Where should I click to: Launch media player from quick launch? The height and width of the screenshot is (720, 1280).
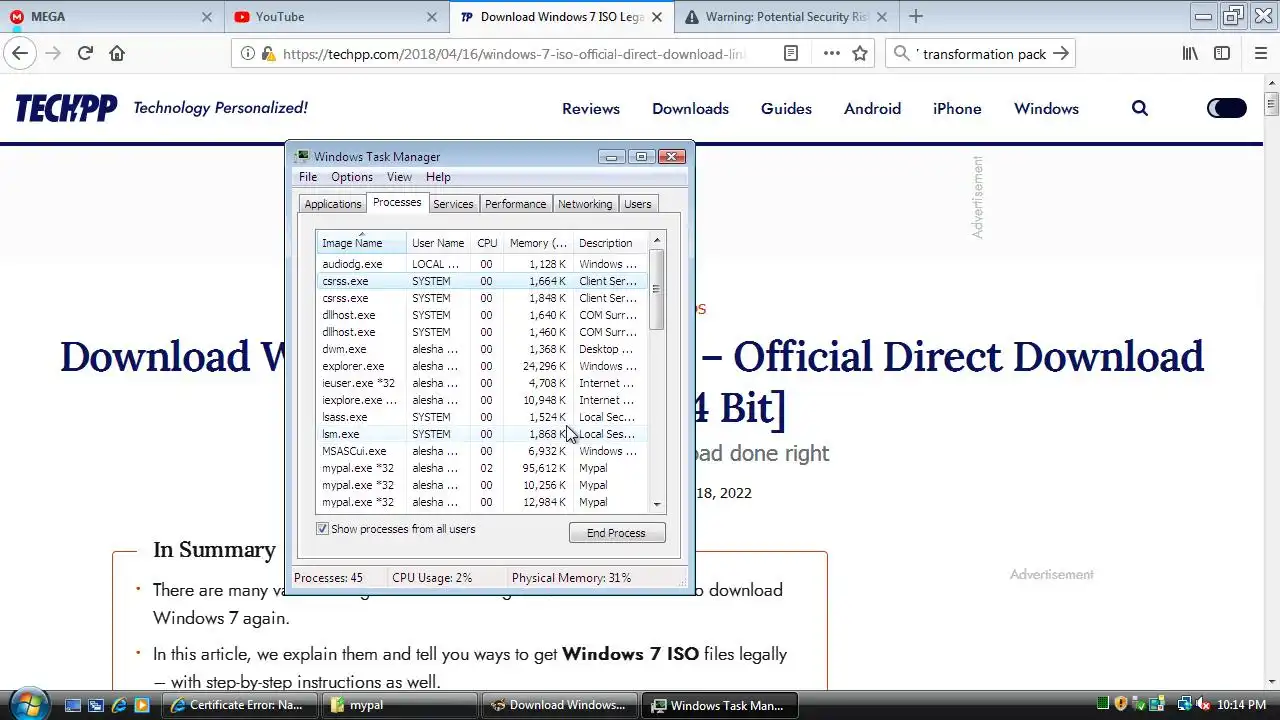[x=142, y=705]
